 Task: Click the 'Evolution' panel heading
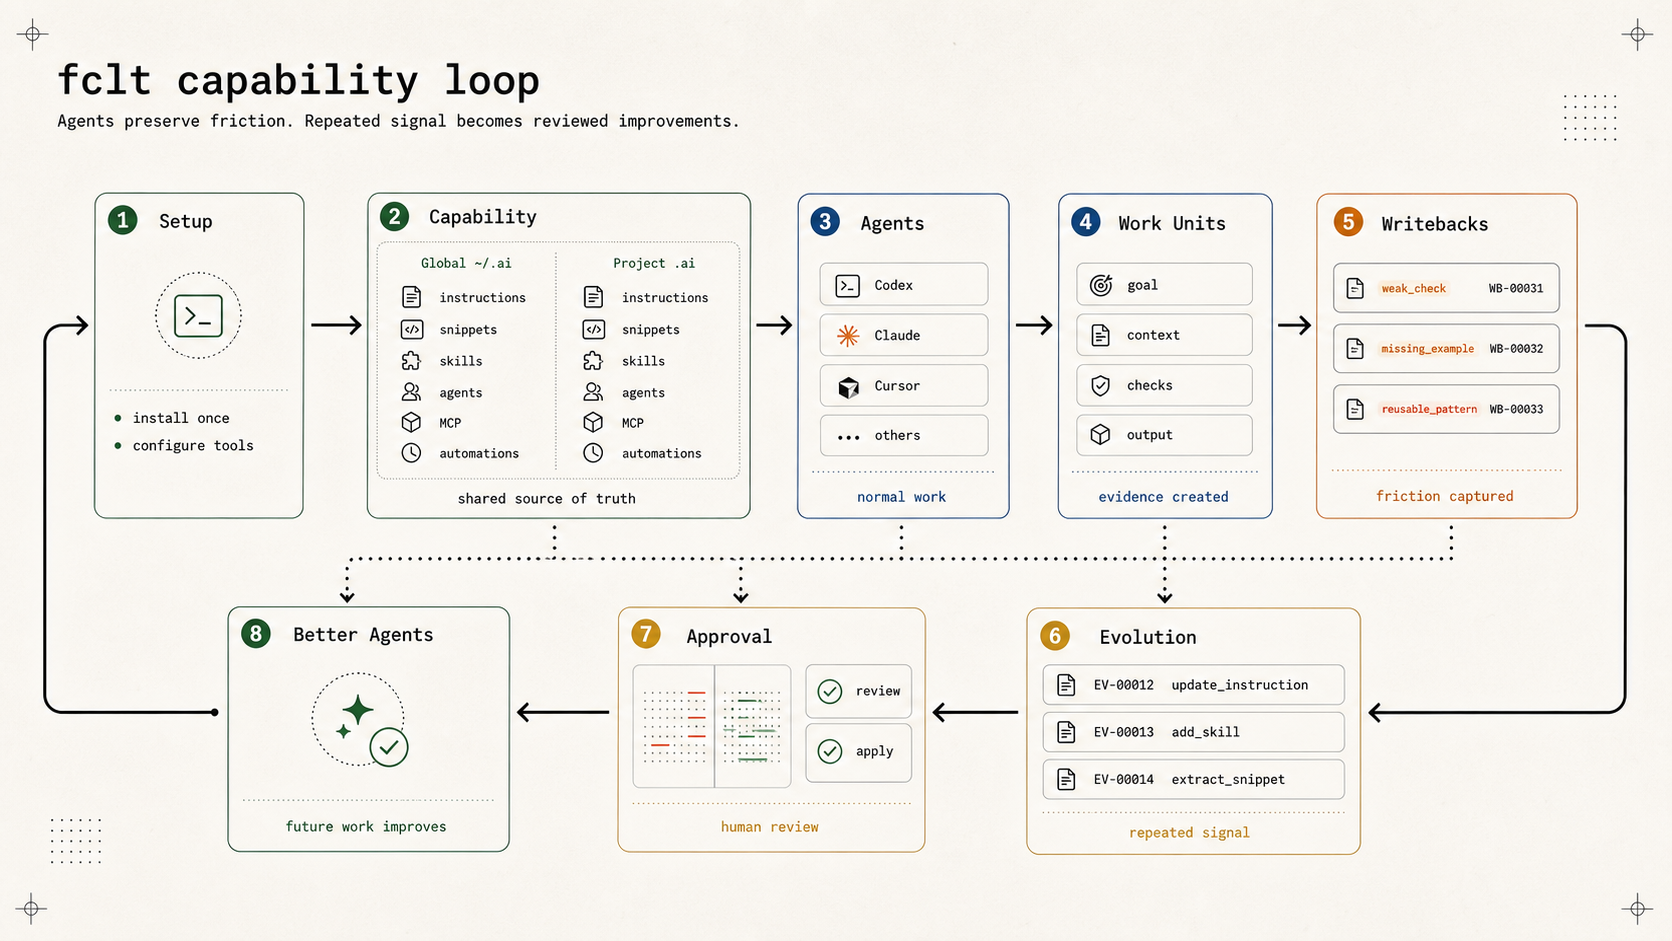tap(1148, 637)
